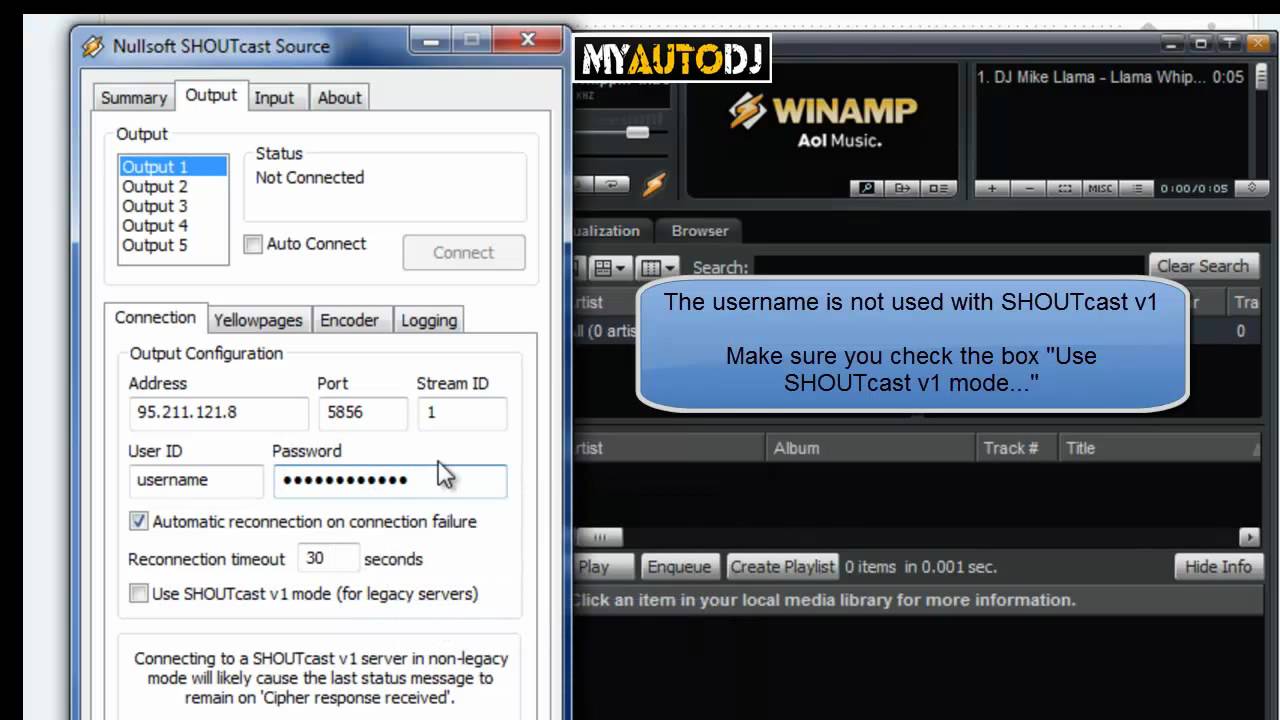The width and height of the screenshot is (1280, 720).
Task: Click the minus button in Winamp playlist
Action: coord(1028,188)
